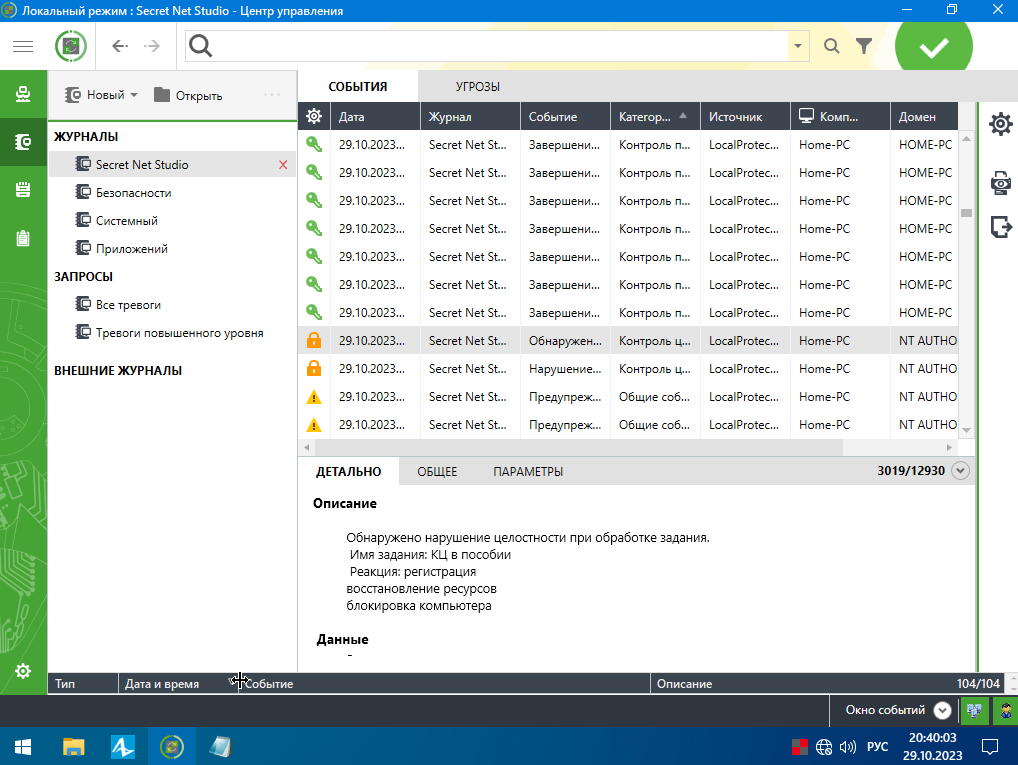This screenshot has width=1018, height=765.
Task: Open the Windows Start menu
Action: point(23,747)
